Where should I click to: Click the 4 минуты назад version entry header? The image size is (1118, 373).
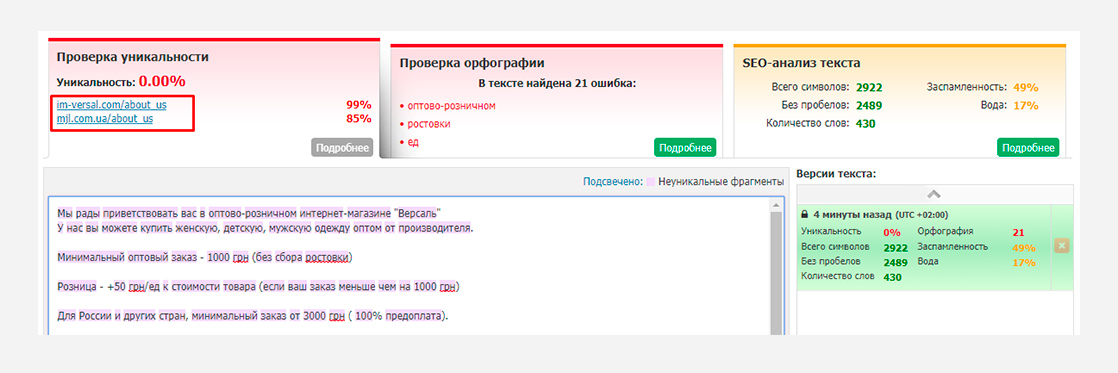[875, 215]
